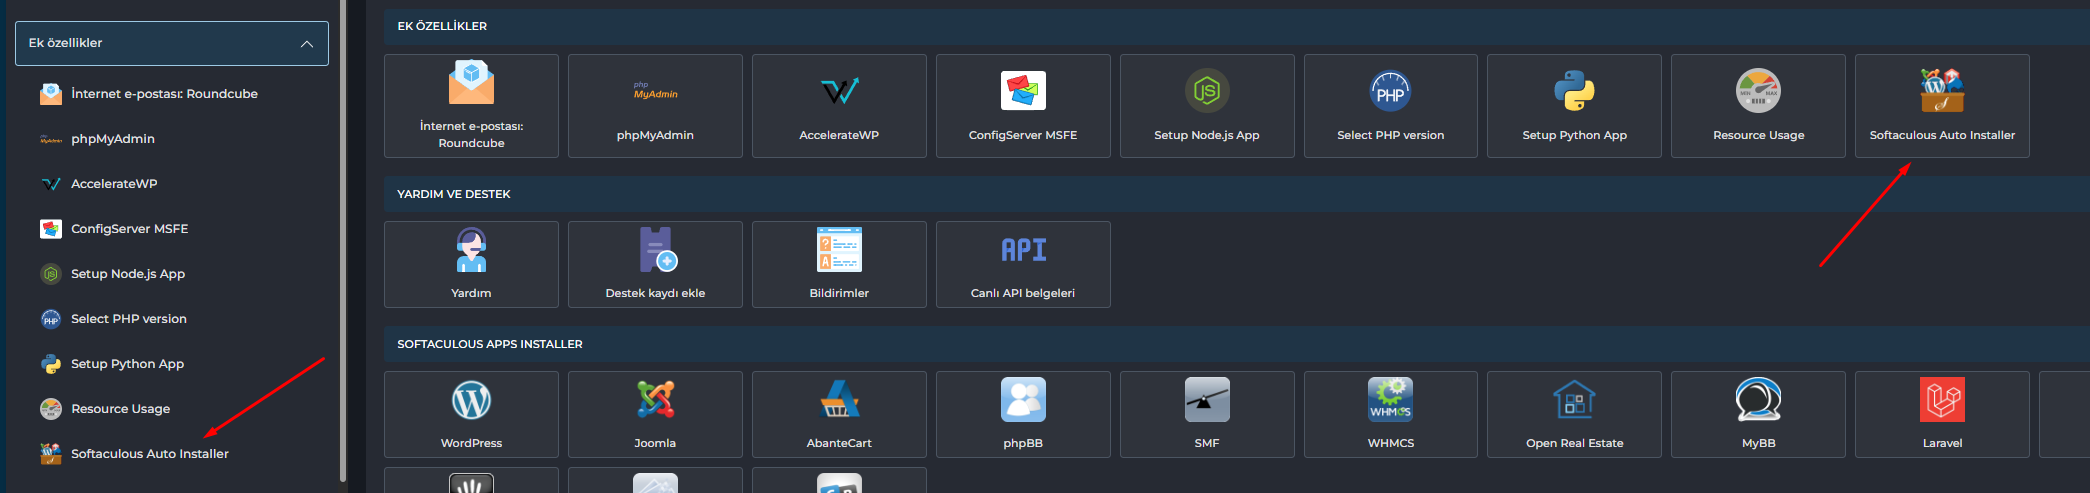This screenshot has width=2090, height=493.
Task: Open the WHMCS installer icon
Action: (x=1390, y=401)
